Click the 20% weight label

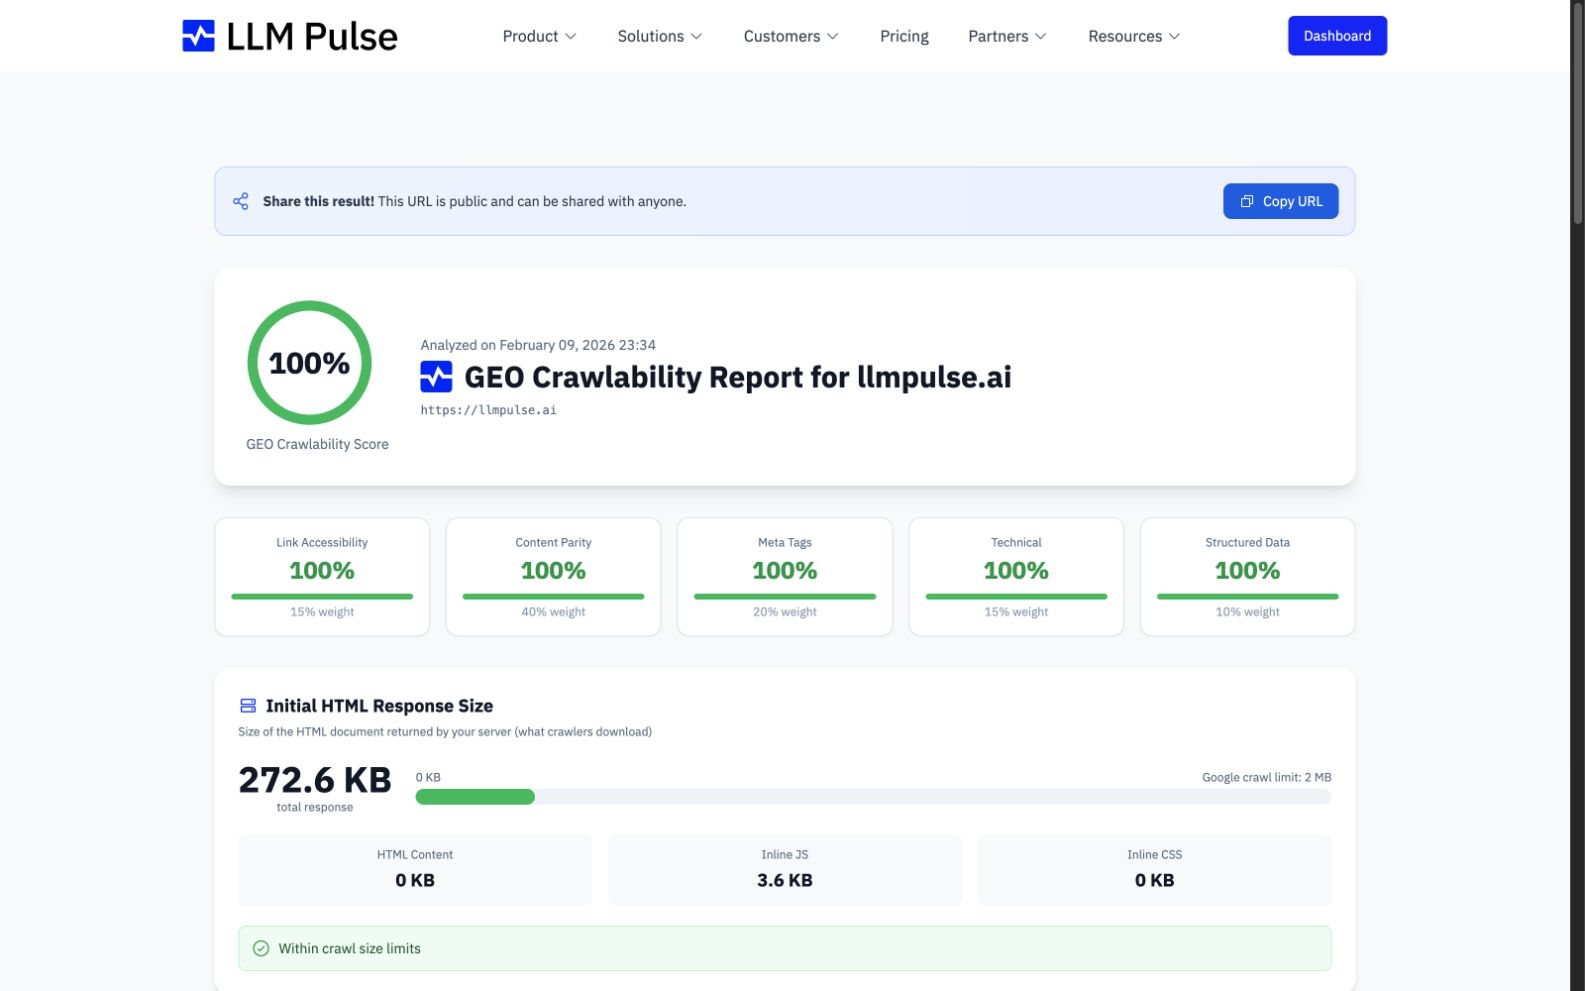(x=785, y=612)
